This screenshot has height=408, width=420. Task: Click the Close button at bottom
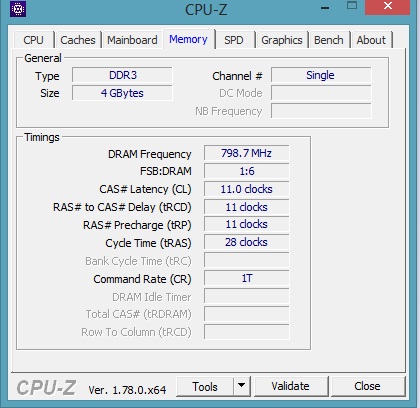tap(367, 386)
